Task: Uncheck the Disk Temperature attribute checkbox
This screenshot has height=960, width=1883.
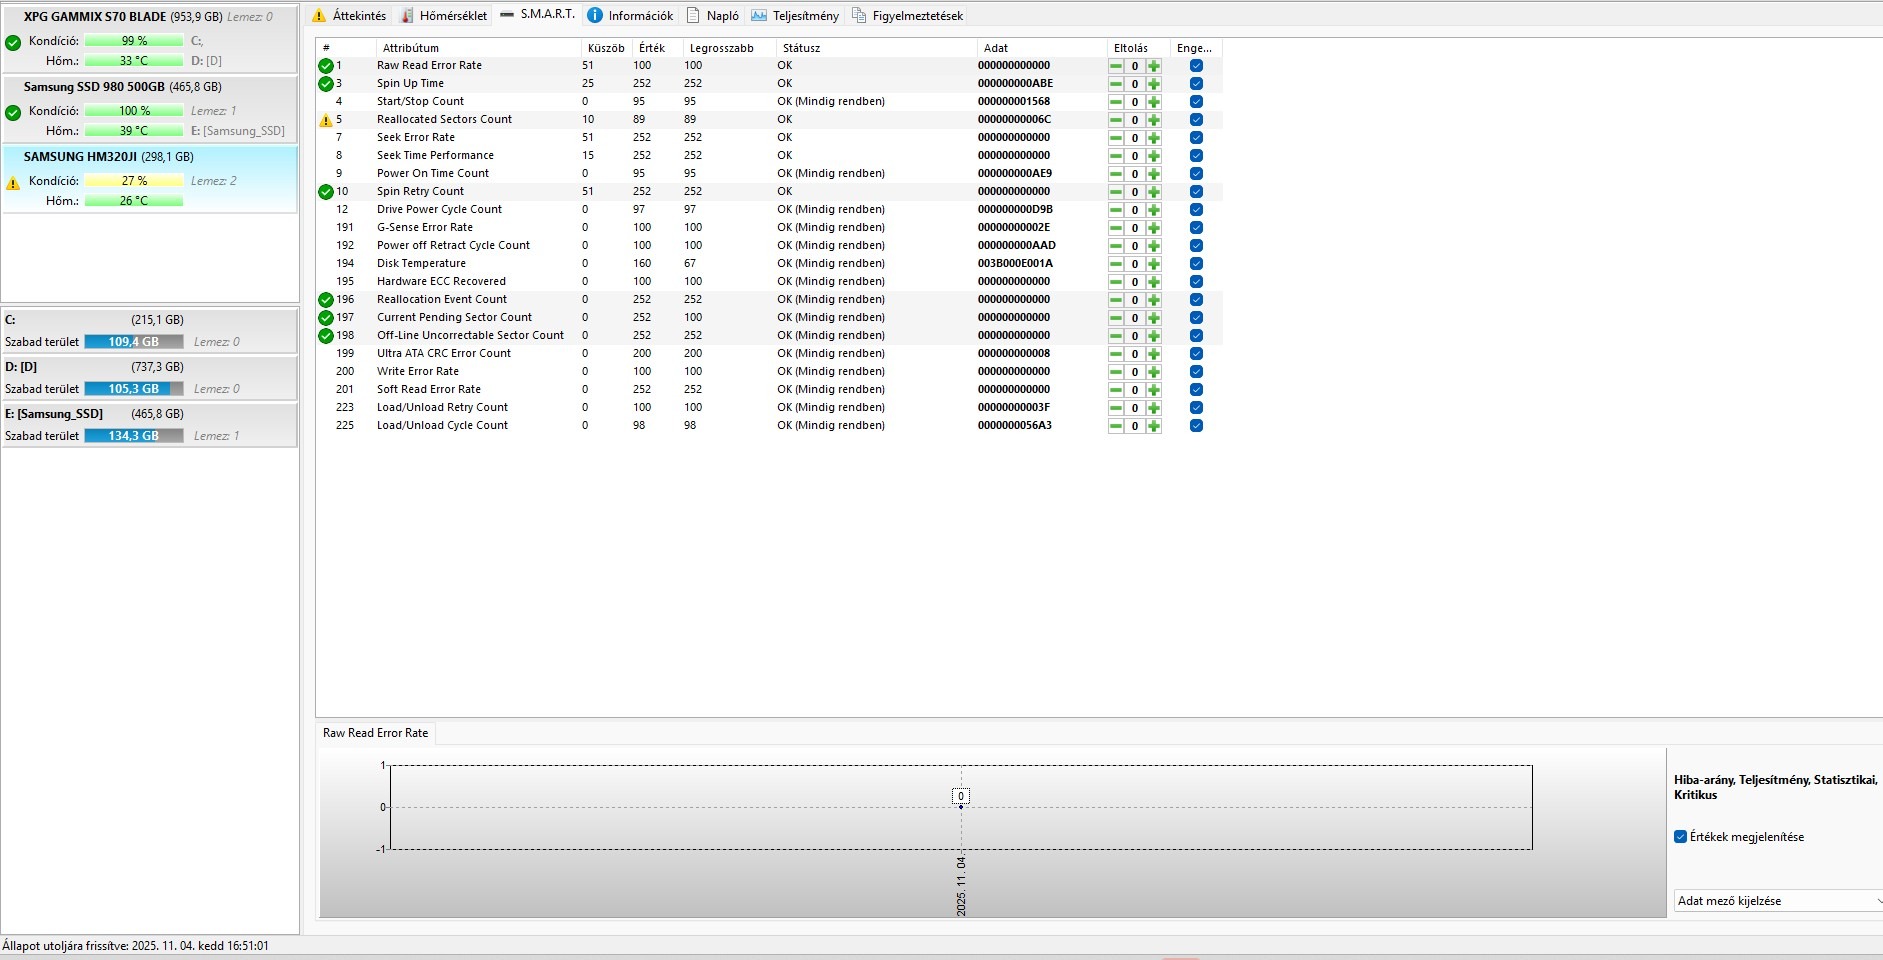Action: pyautogui.click(x=1196, y=264)
